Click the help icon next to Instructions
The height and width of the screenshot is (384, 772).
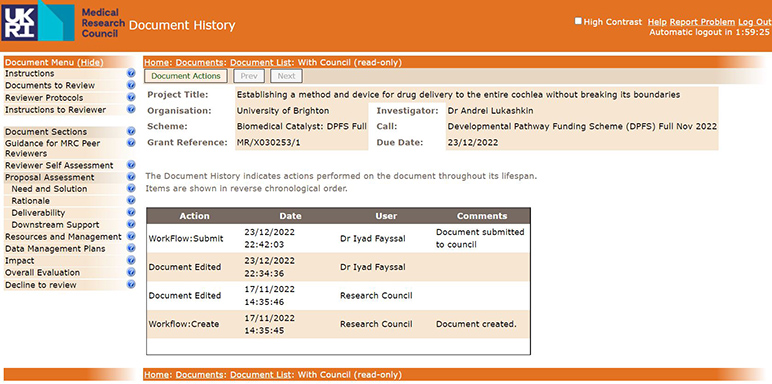[131, 73]
